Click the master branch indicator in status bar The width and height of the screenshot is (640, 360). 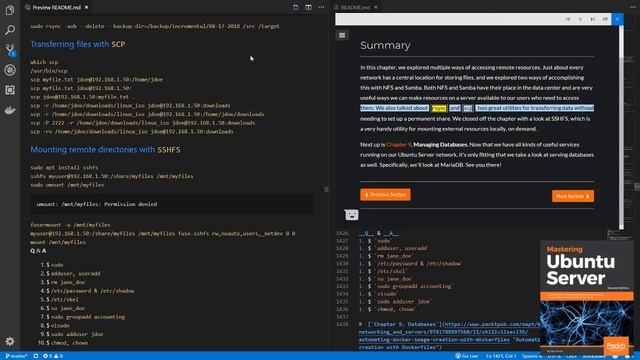16,356
